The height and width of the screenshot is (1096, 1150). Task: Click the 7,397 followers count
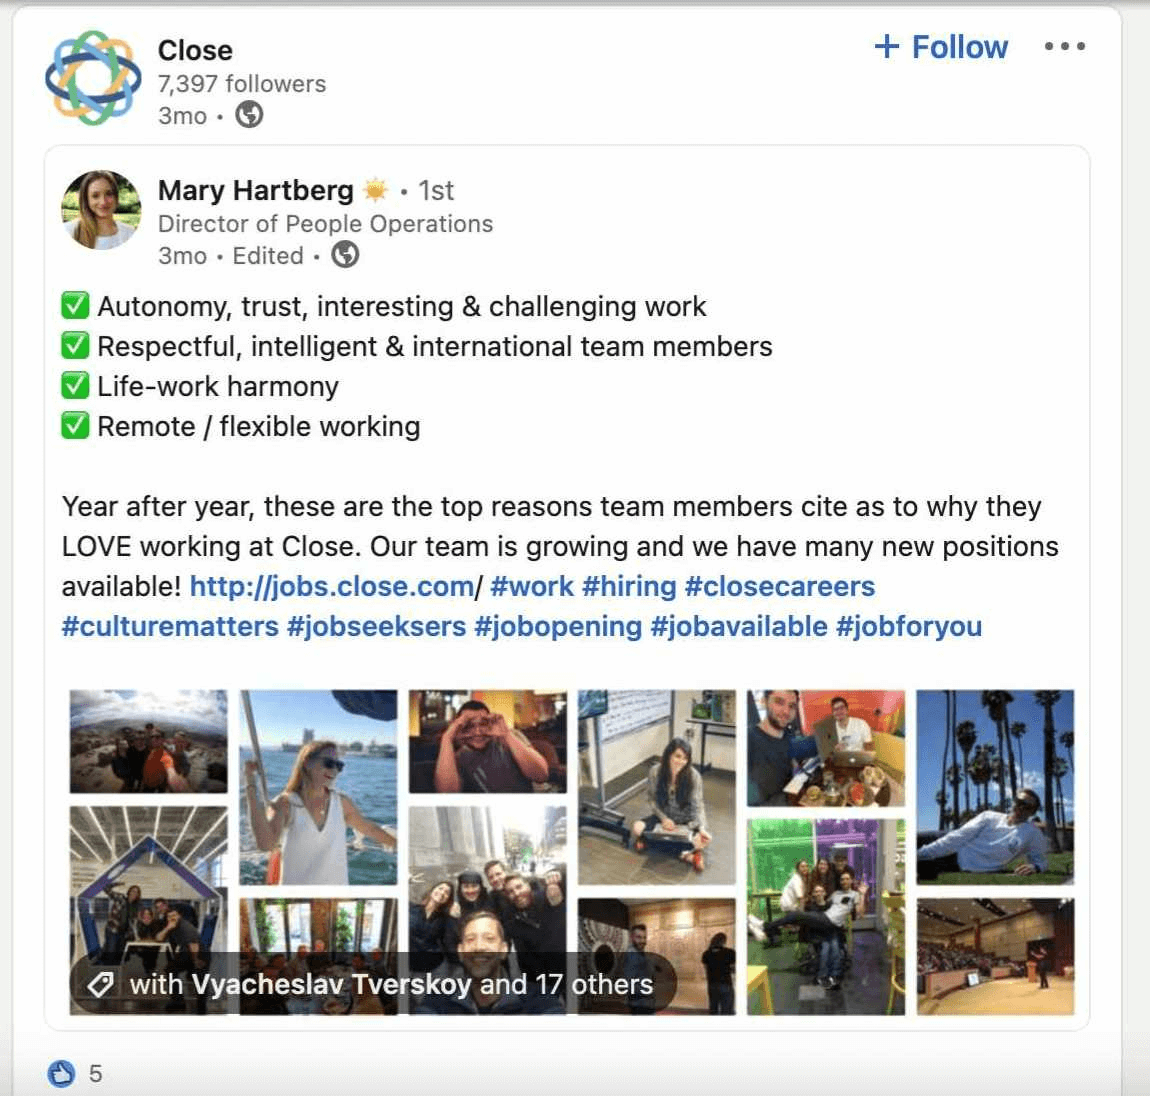[x=240, y=84]
